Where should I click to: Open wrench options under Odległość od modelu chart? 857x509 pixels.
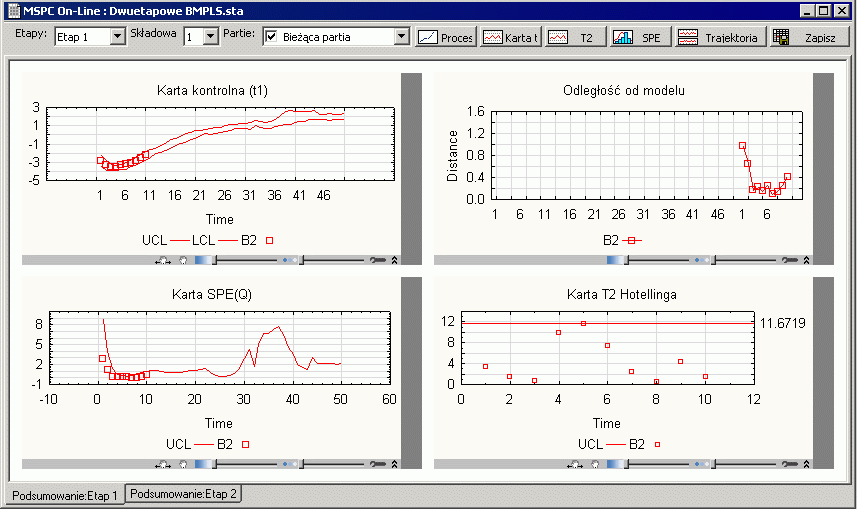click(790, 260)
